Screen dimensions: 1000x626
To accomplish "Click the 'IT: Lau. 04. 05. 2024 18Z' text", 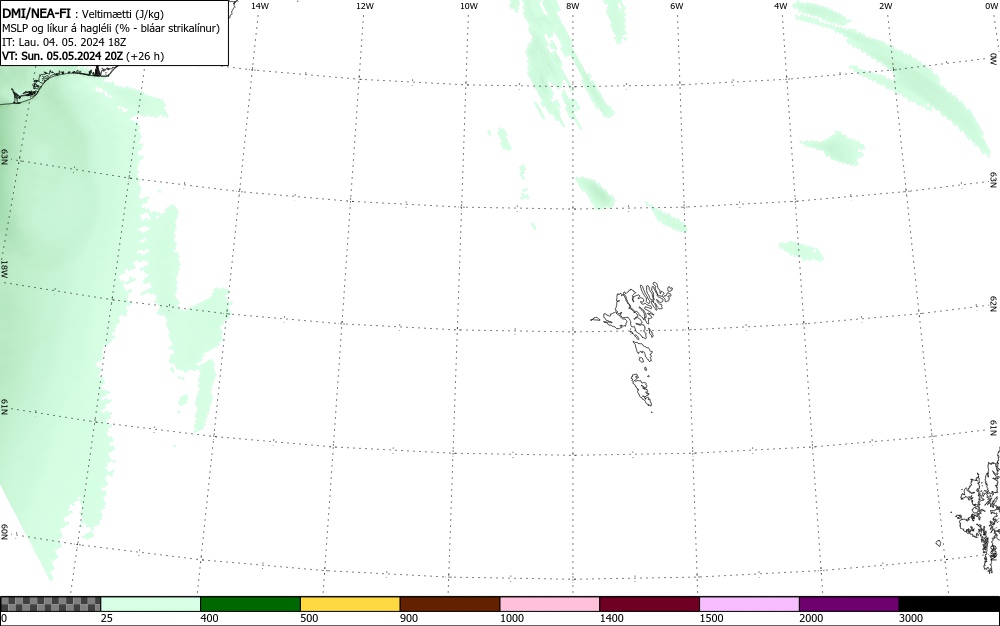I will point(64,42).
